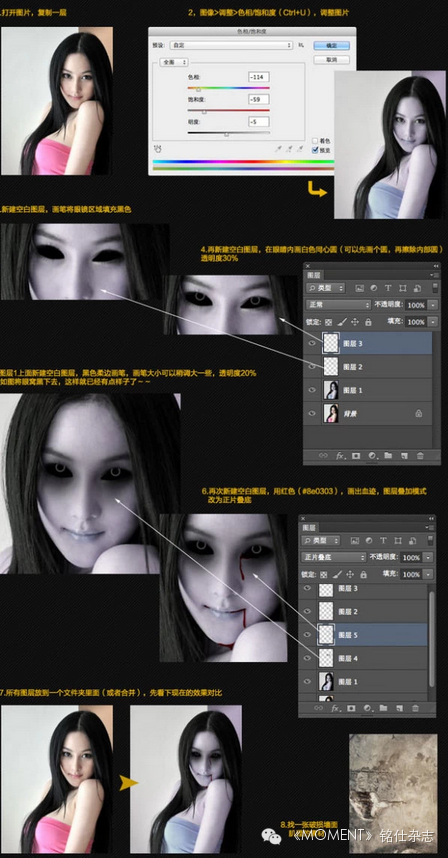
Task: Select 图层 tab in the 正常 layers panel
Action: [x=313, y=275]
